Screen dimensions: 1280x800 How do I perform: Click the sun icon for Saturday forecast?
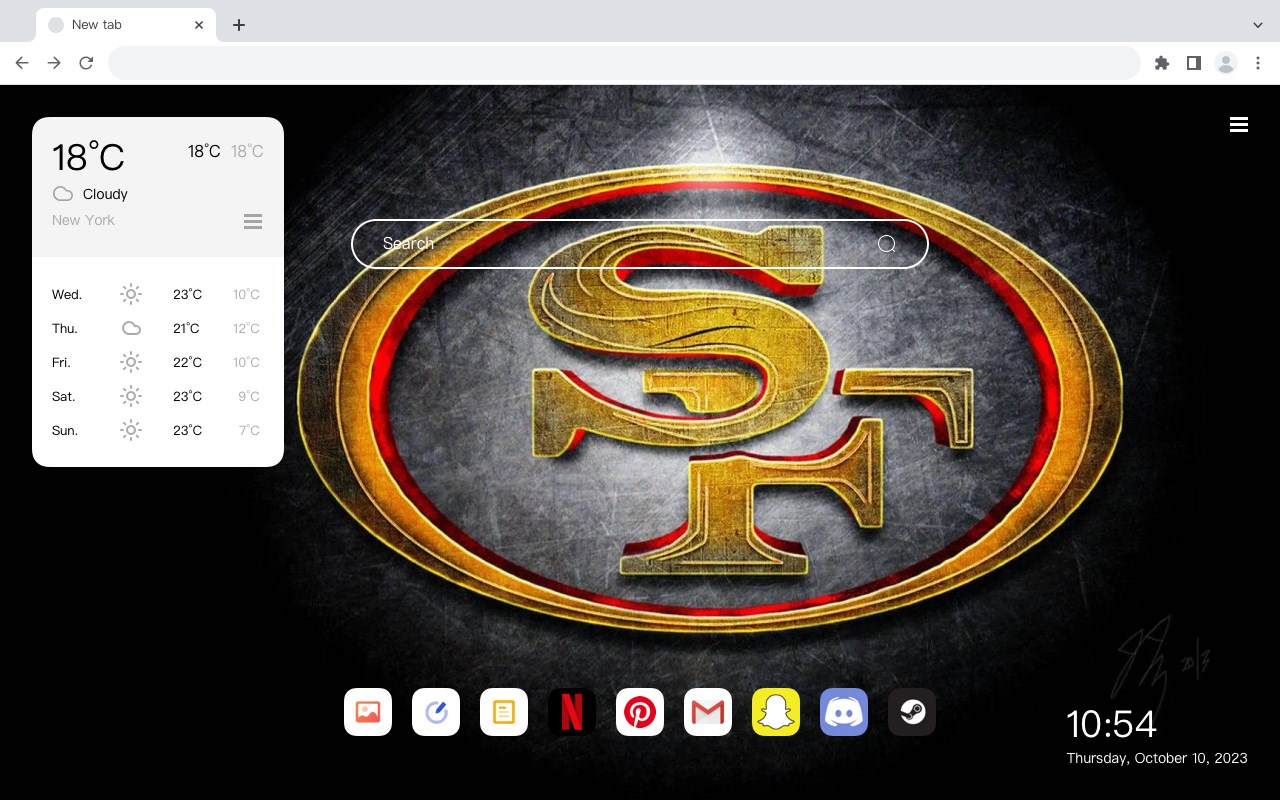(131, 396)
